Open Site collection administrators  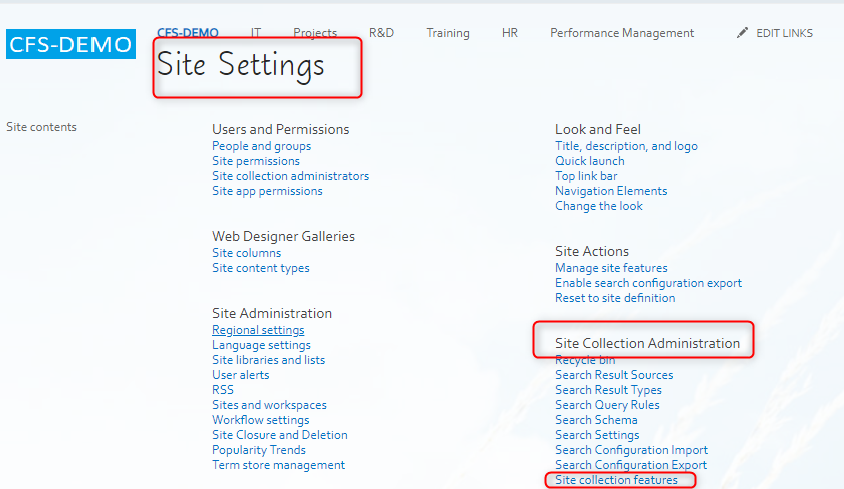(x=291, y=176)
